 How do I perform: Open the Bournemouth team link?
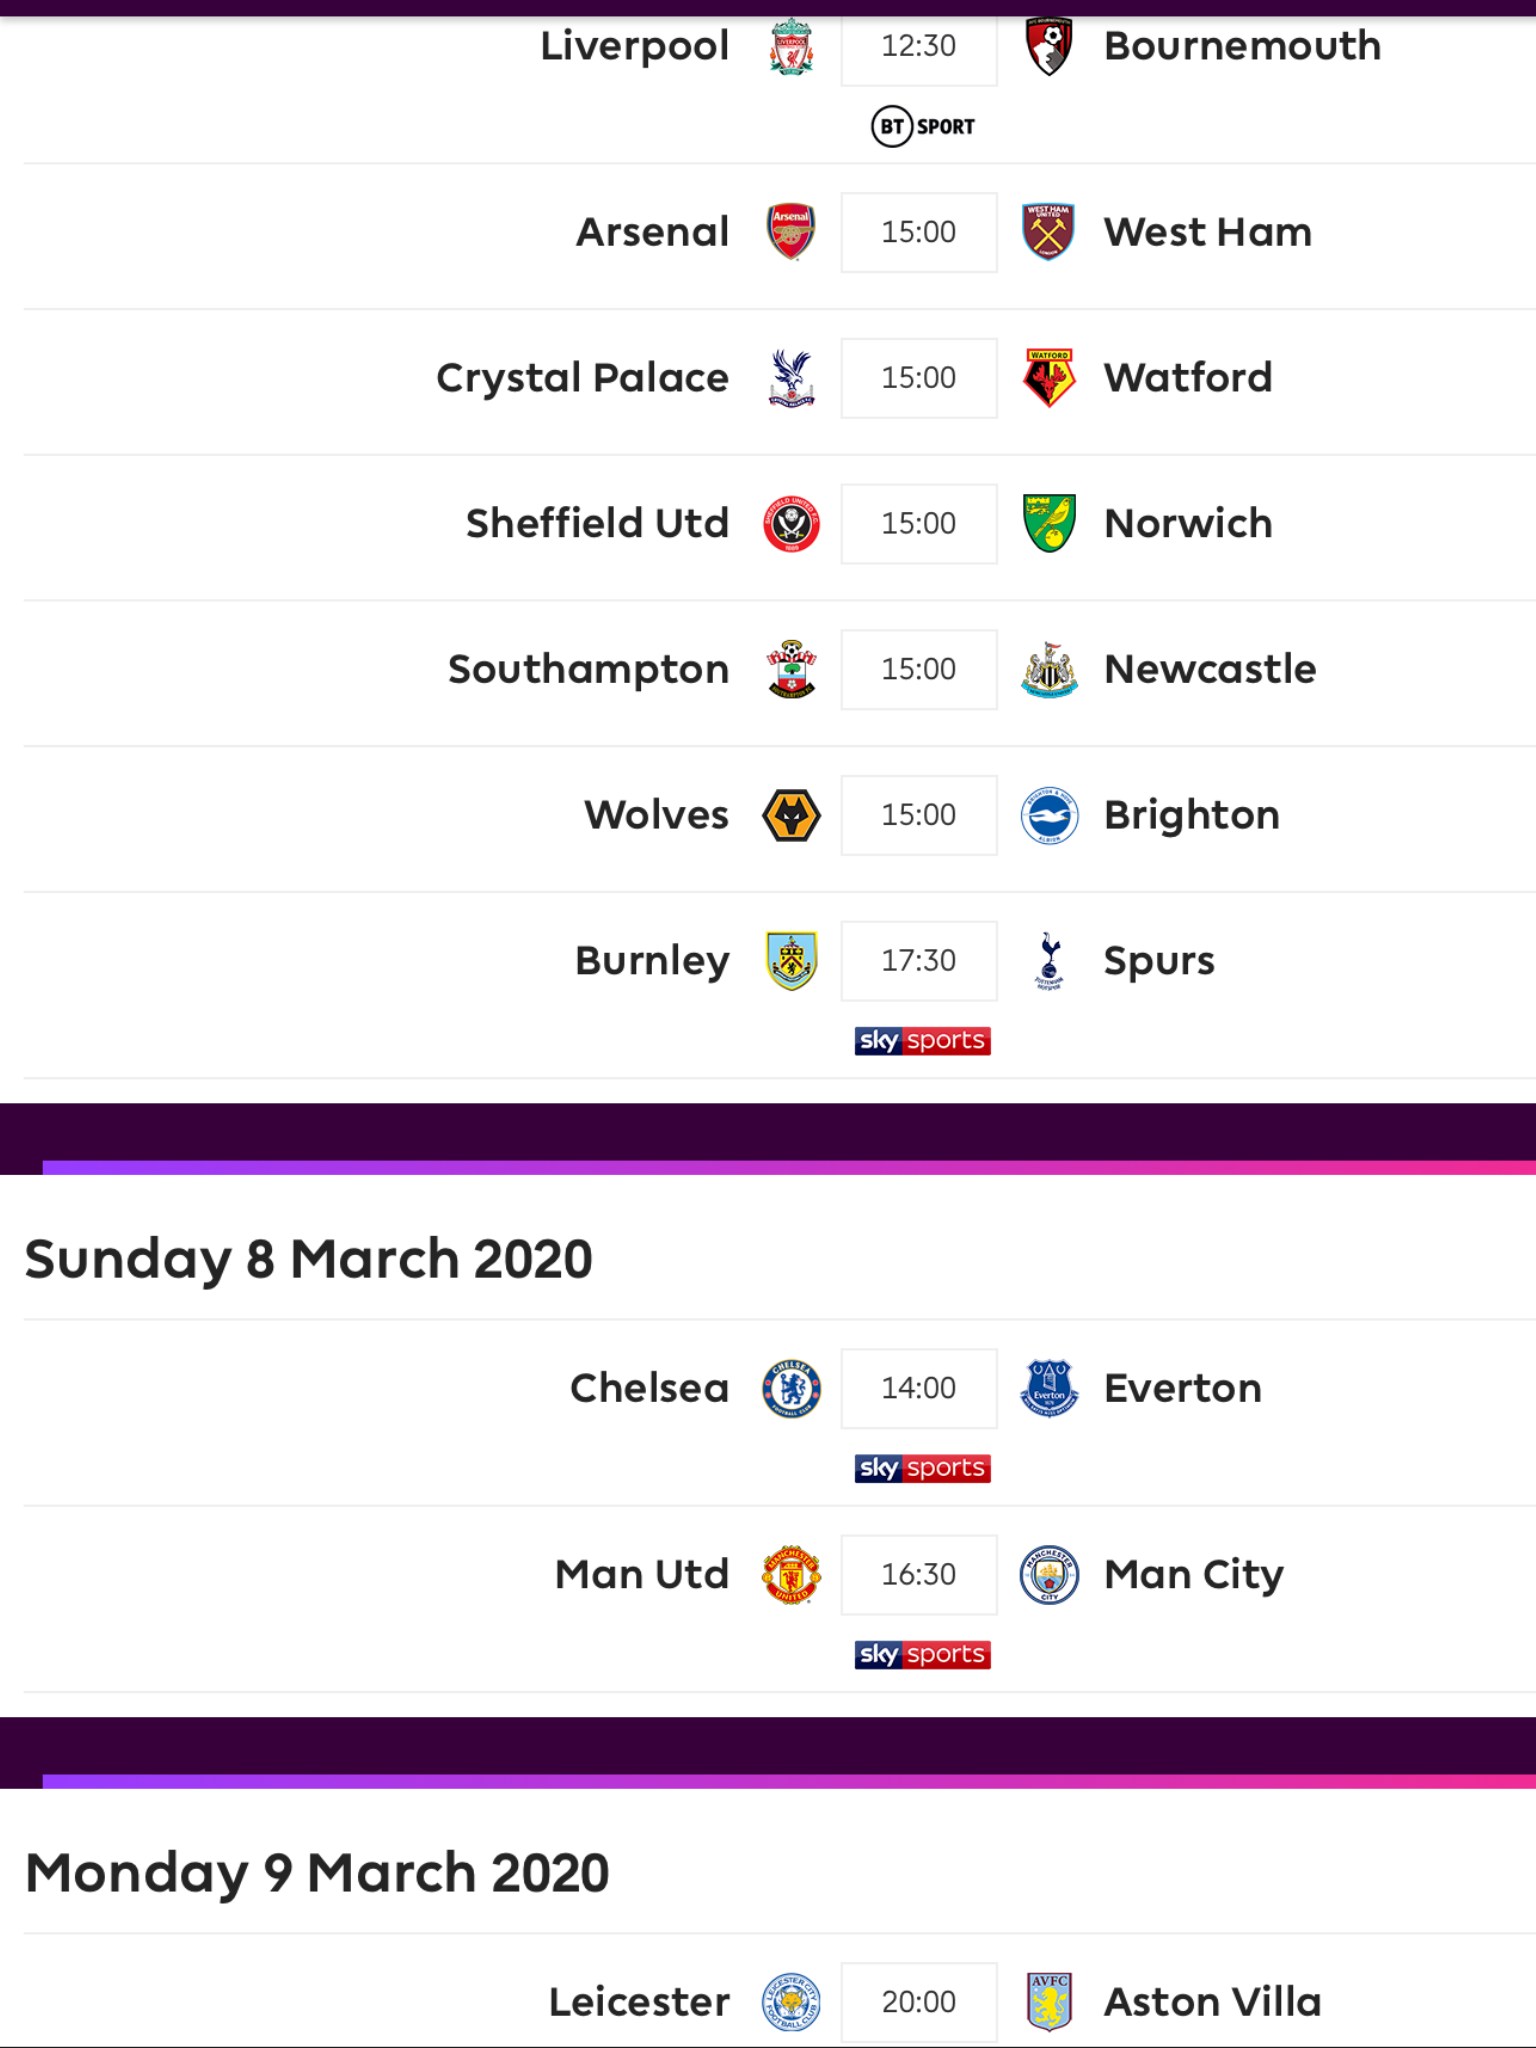click(x=1242, y=46)
